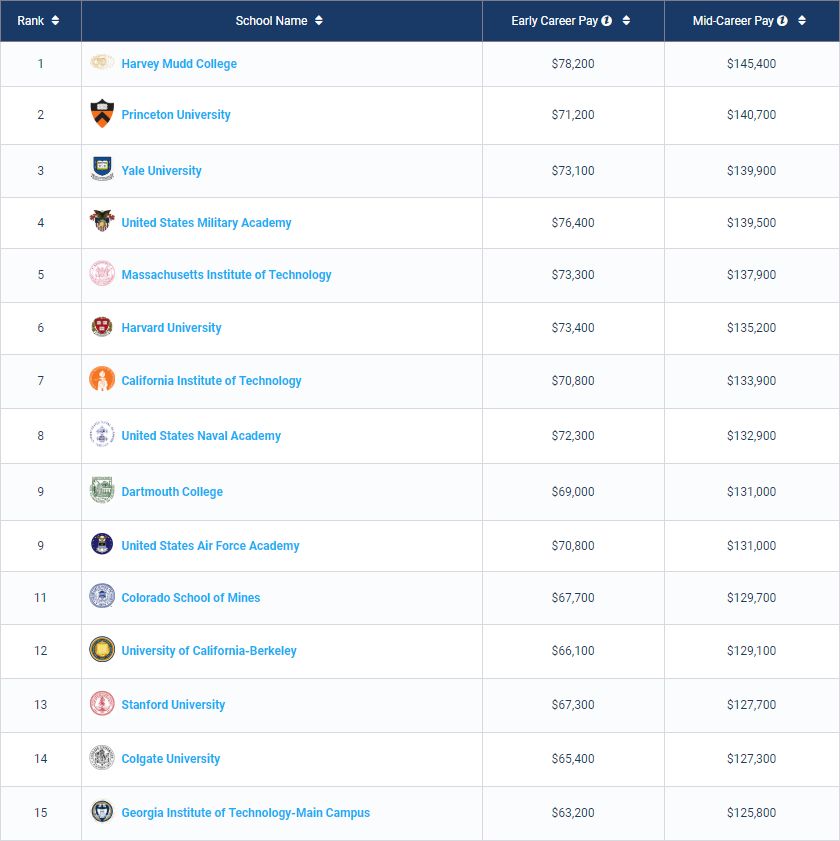Sort by Mid-Career Pay arrows
The image size is (840, 841).
pos(801,20)
